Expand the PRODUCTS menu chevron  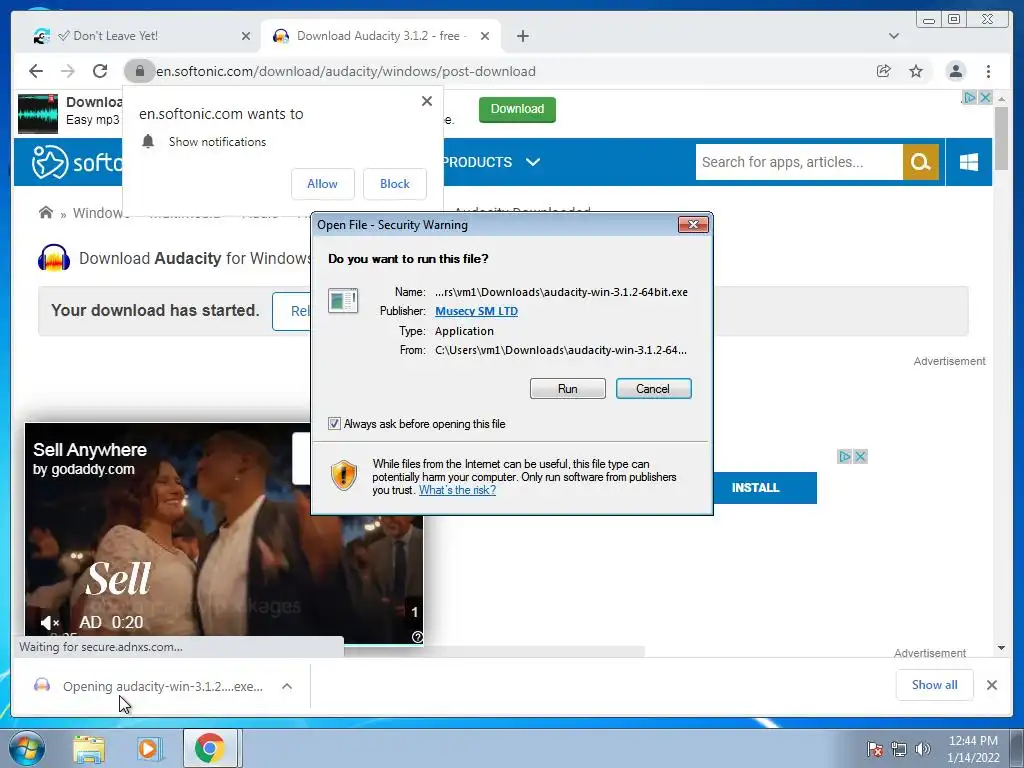[533, 161]
